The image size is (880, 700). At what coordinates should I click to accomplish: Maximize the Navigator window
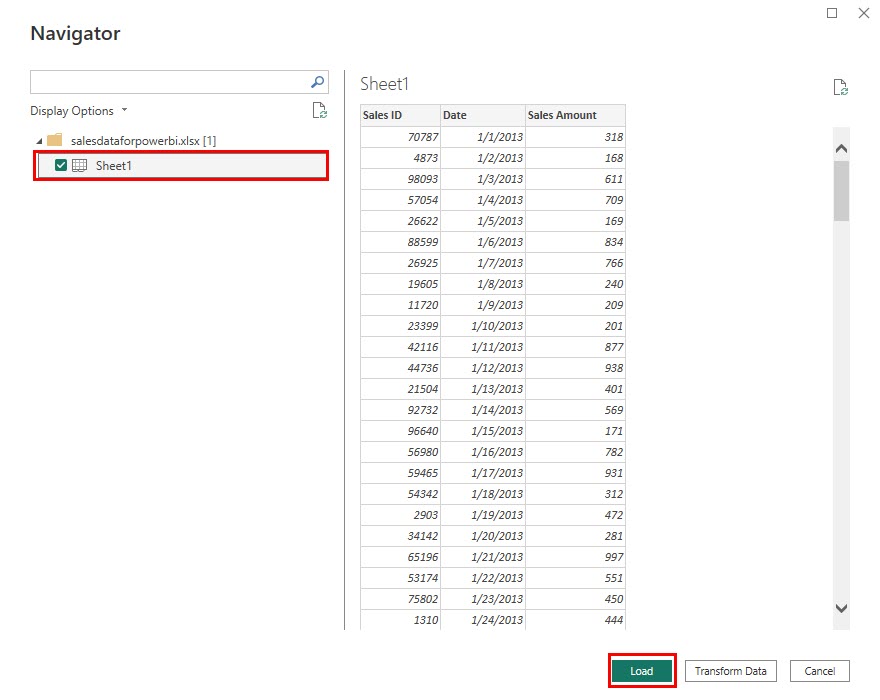pyautogui.click(x=832, y=12)
